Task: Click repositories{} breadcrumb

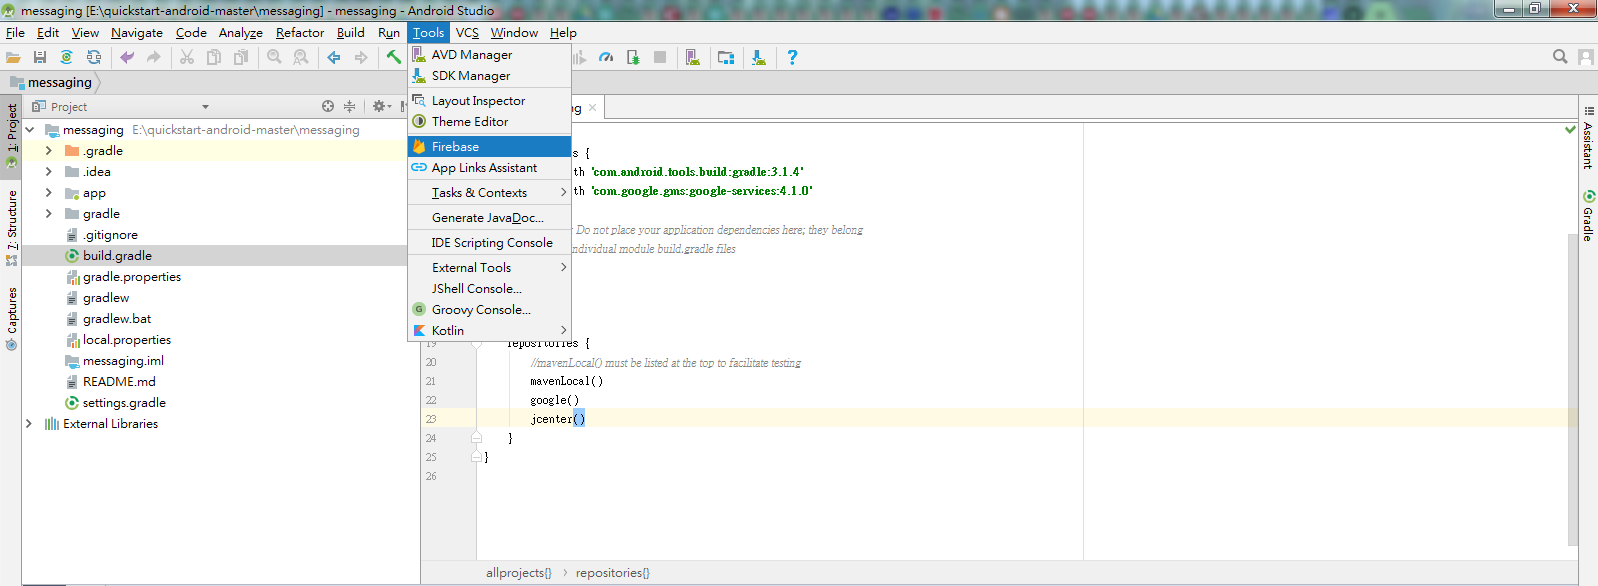Action: [613, 573]
